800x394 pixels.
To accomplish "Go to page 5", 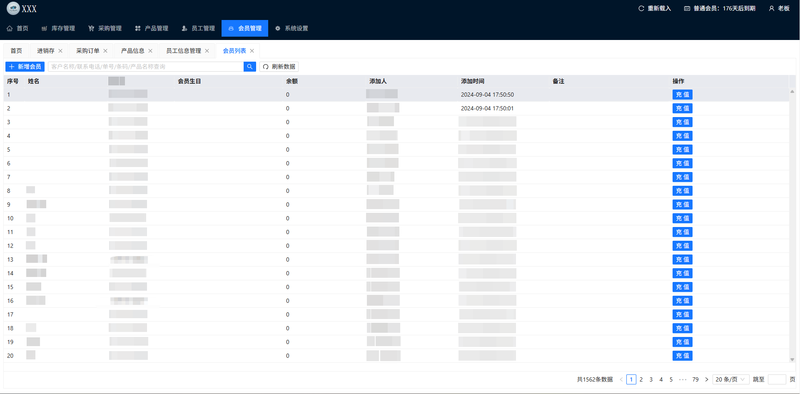I will pos(671,379).
